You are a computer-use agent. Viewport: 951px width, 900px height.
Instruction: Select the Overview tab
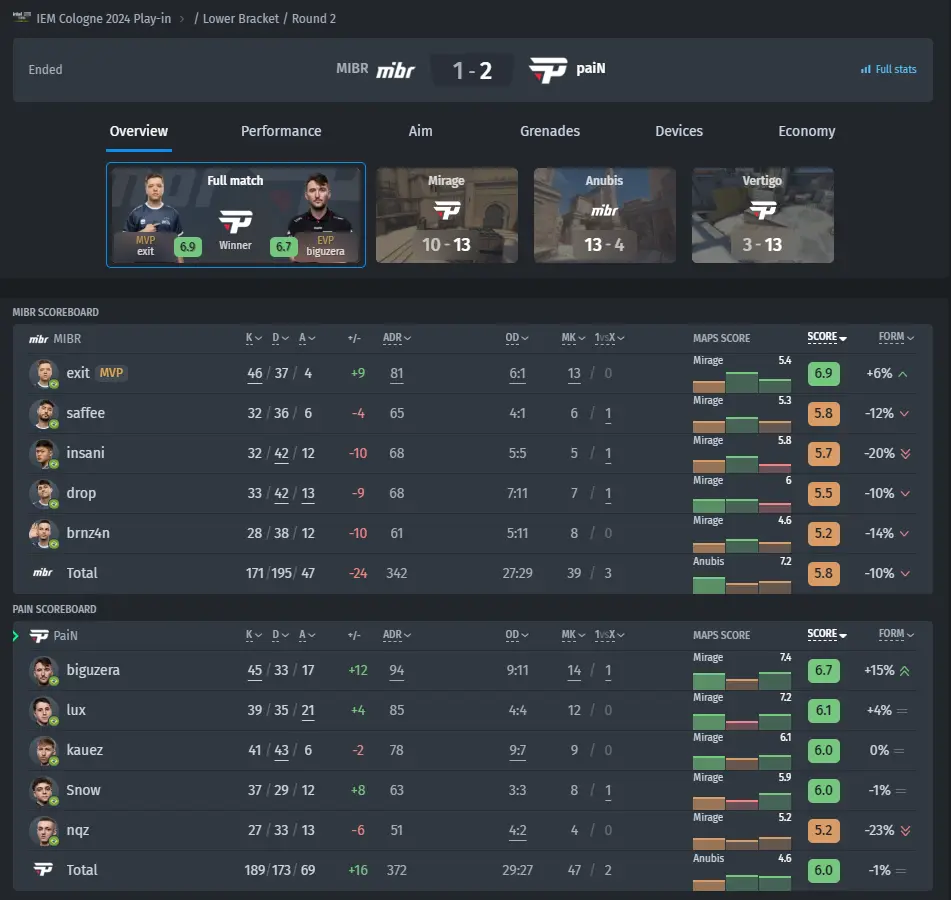139,132
